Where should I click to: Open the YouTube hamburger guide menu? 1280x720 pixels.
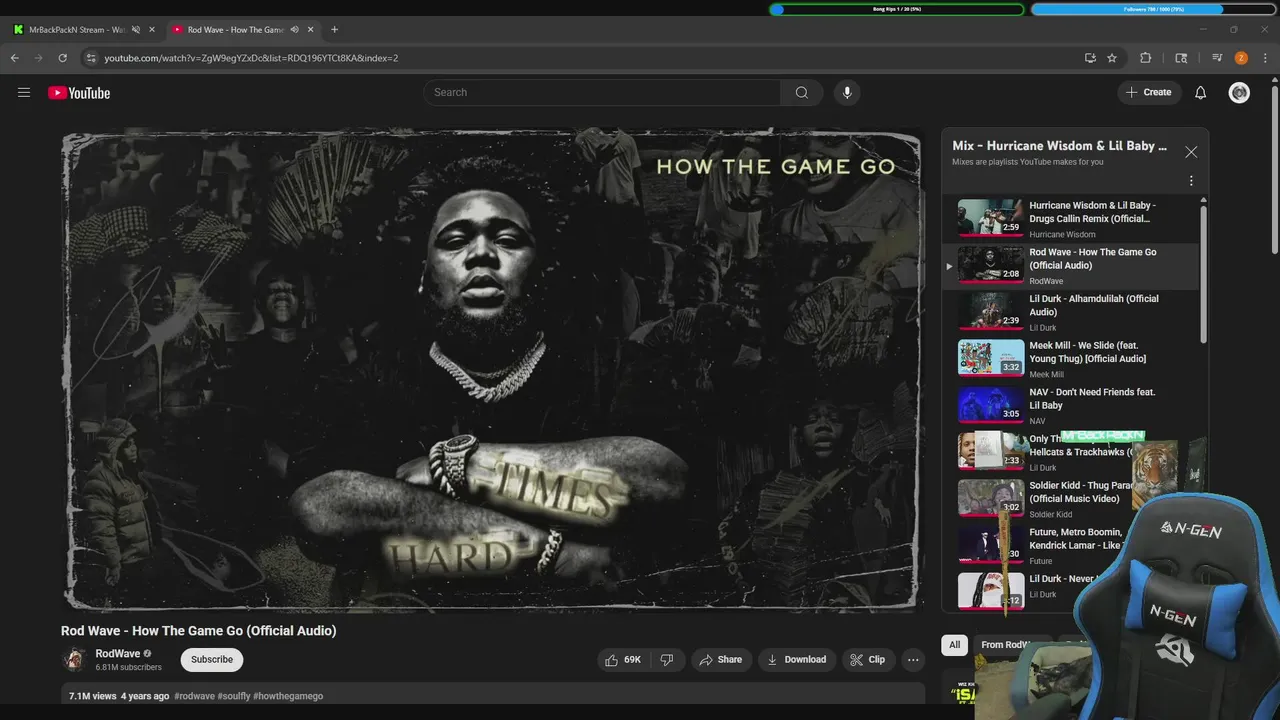click(24, 93)
